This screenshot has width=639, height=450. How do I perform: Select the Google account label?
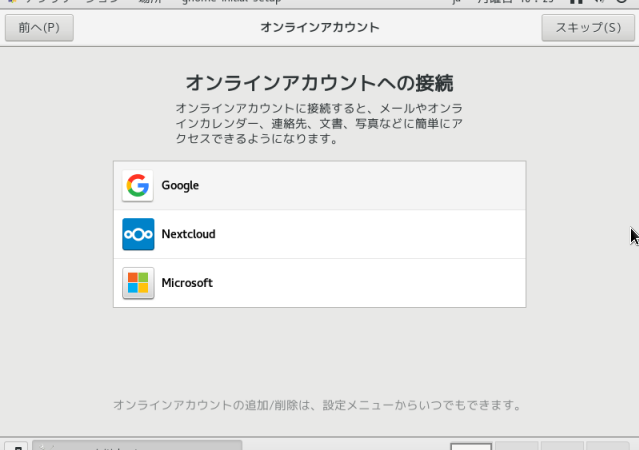click(180, 185)
